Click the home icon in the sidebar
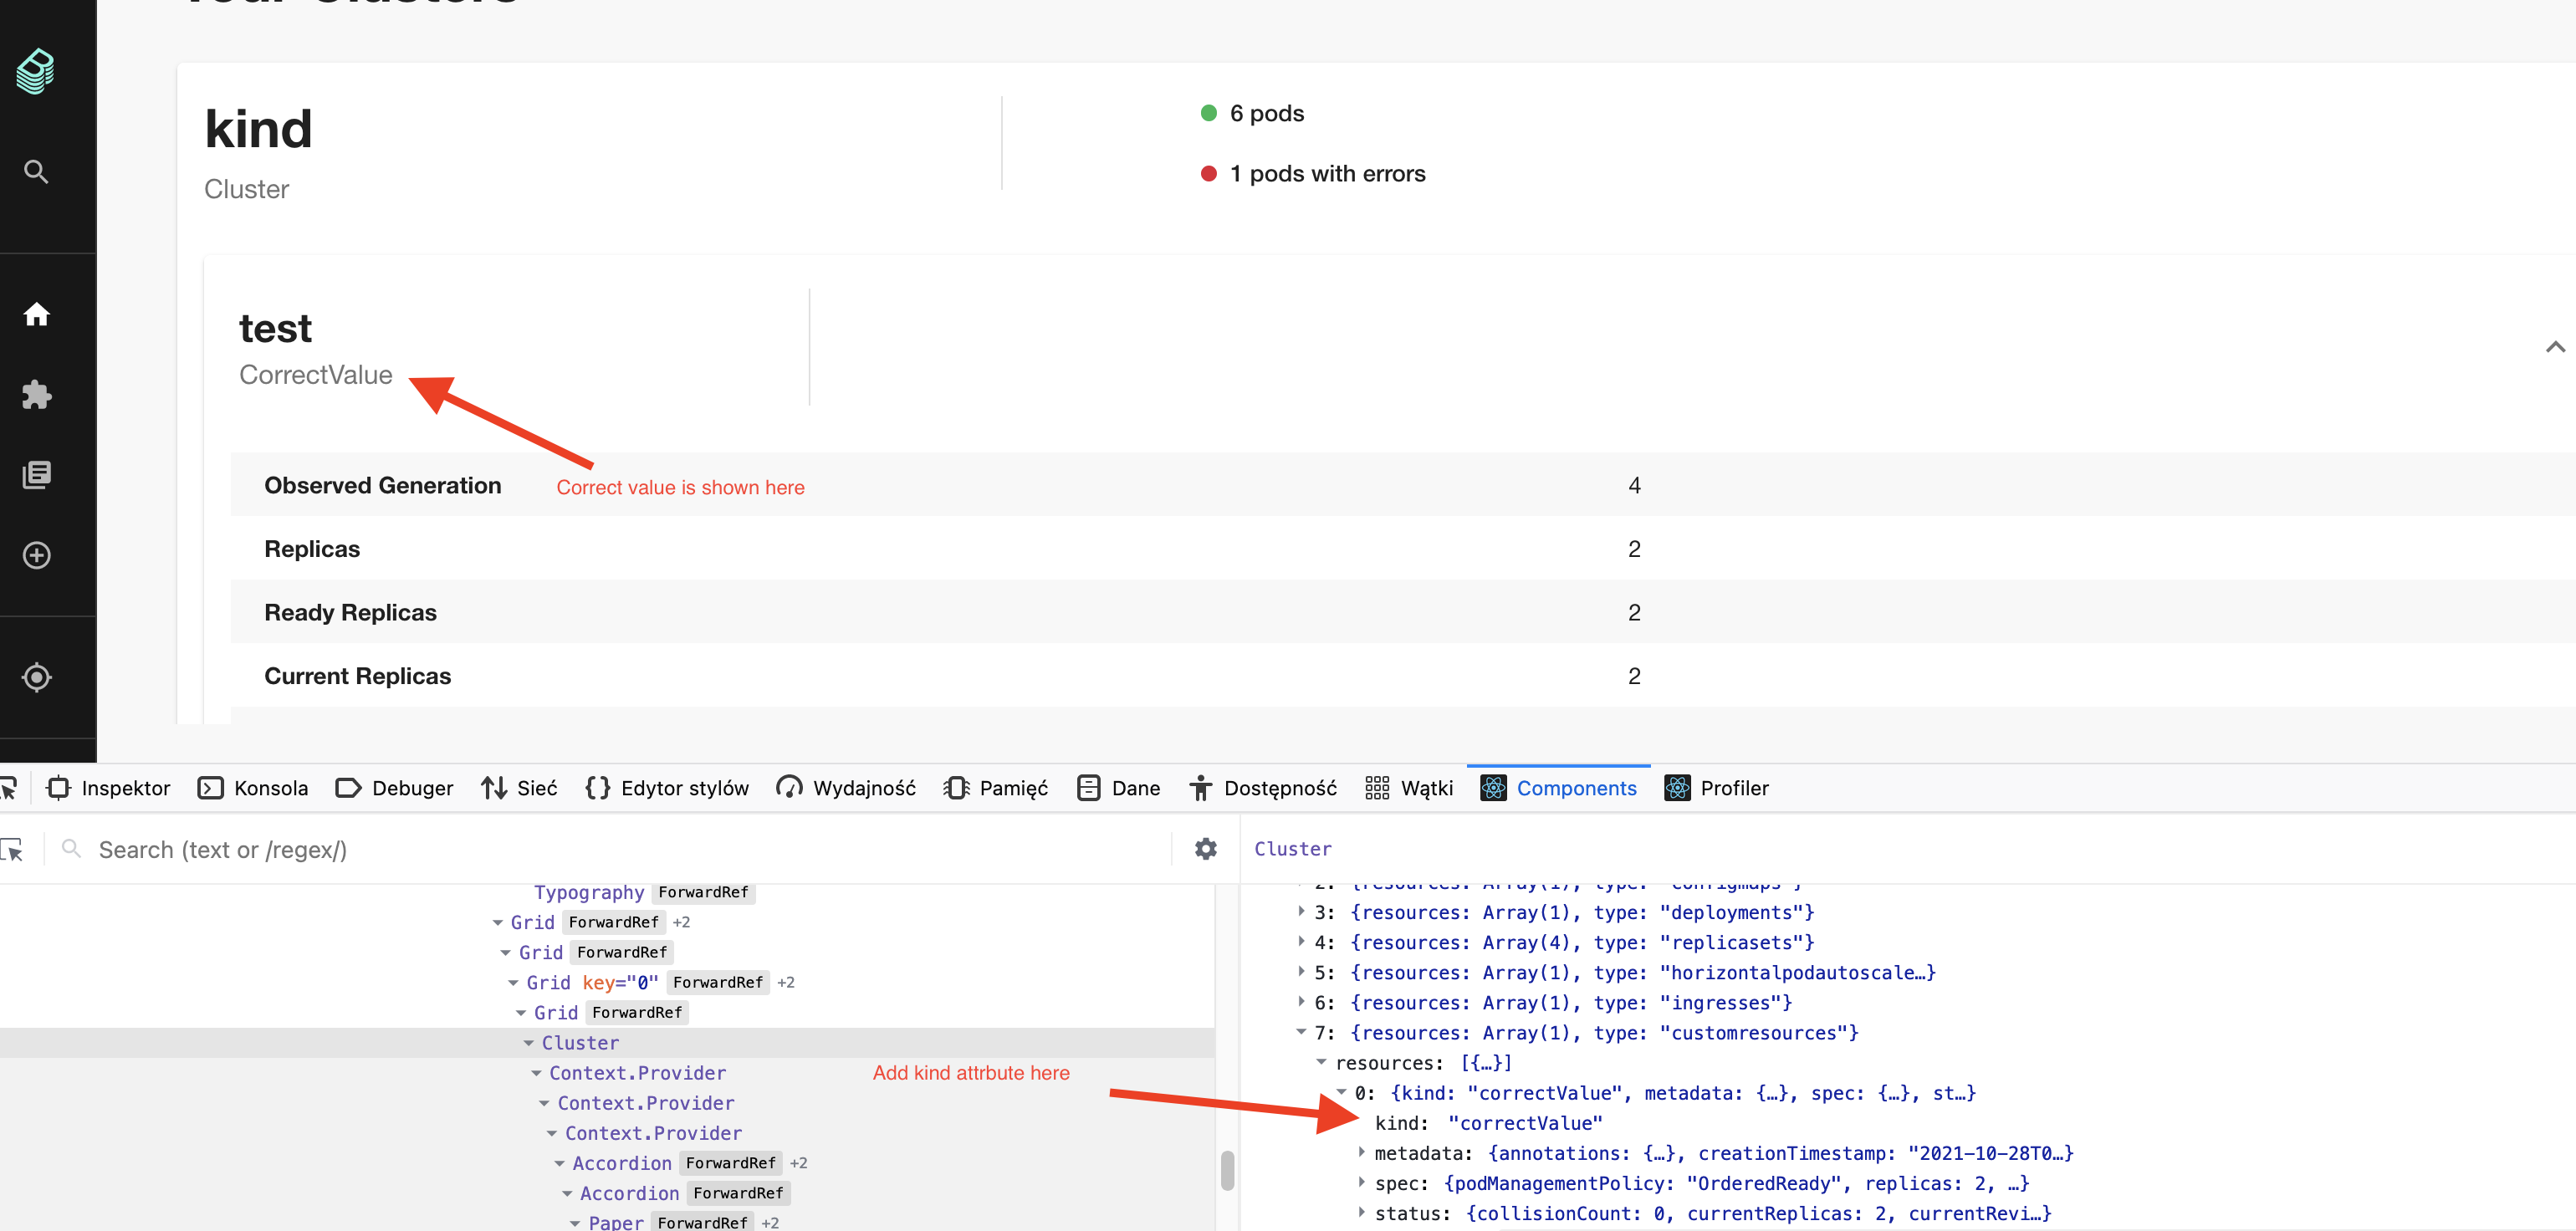 (x=36, y=313)
